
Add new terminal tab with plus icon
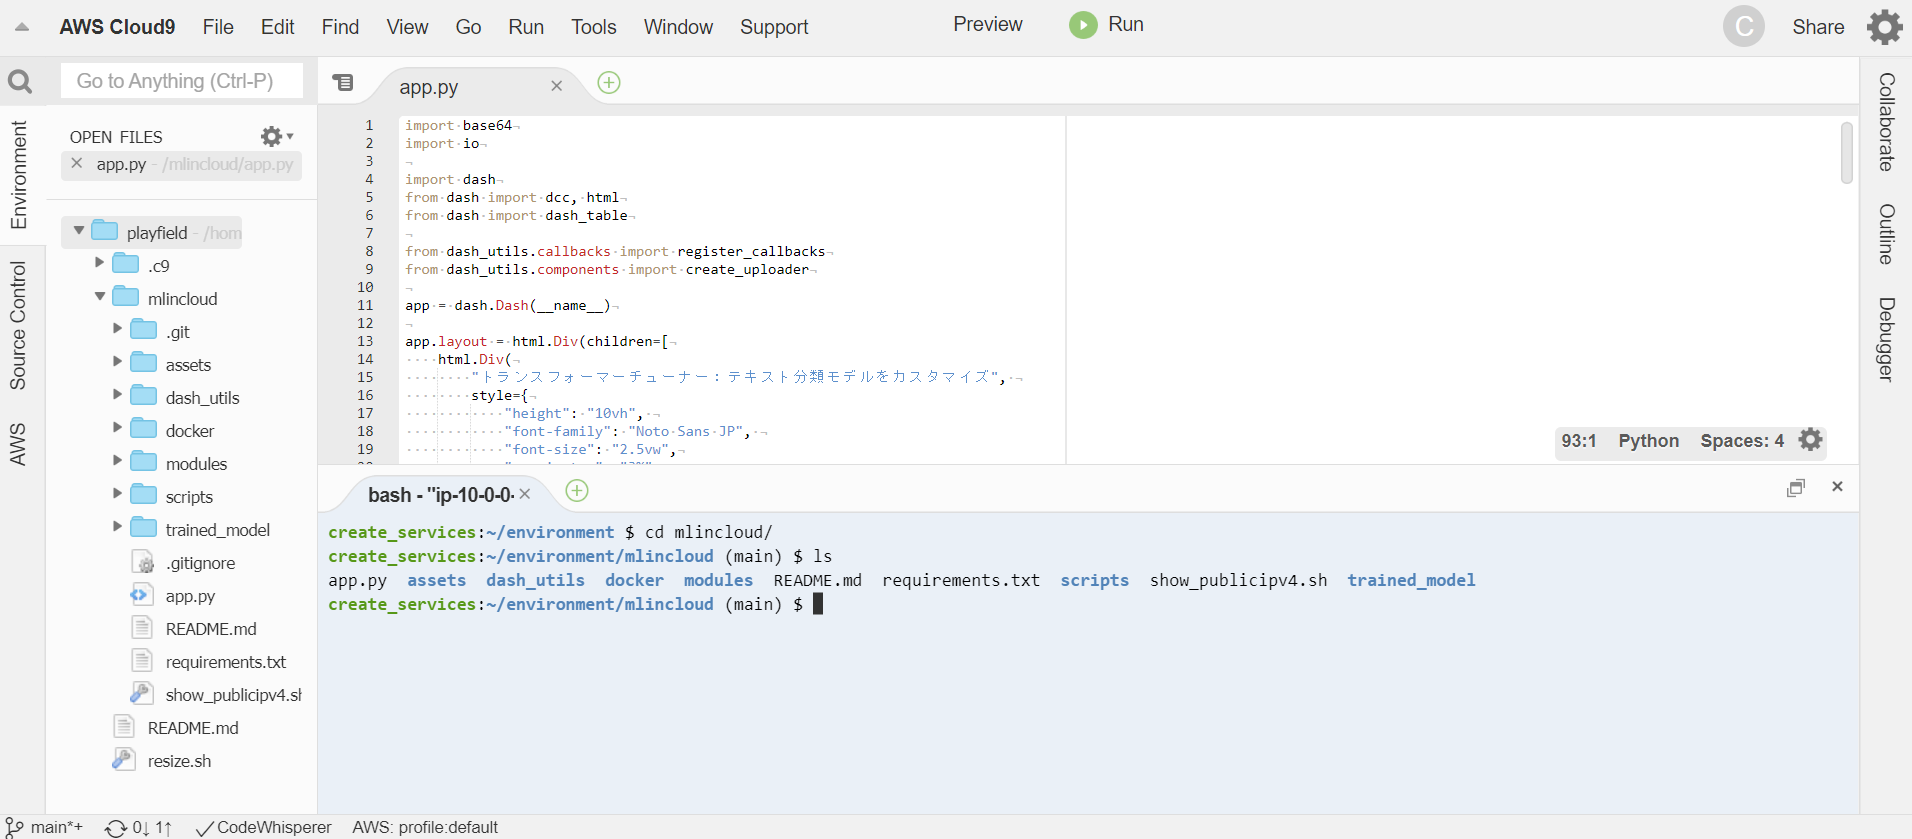[577, 491]
